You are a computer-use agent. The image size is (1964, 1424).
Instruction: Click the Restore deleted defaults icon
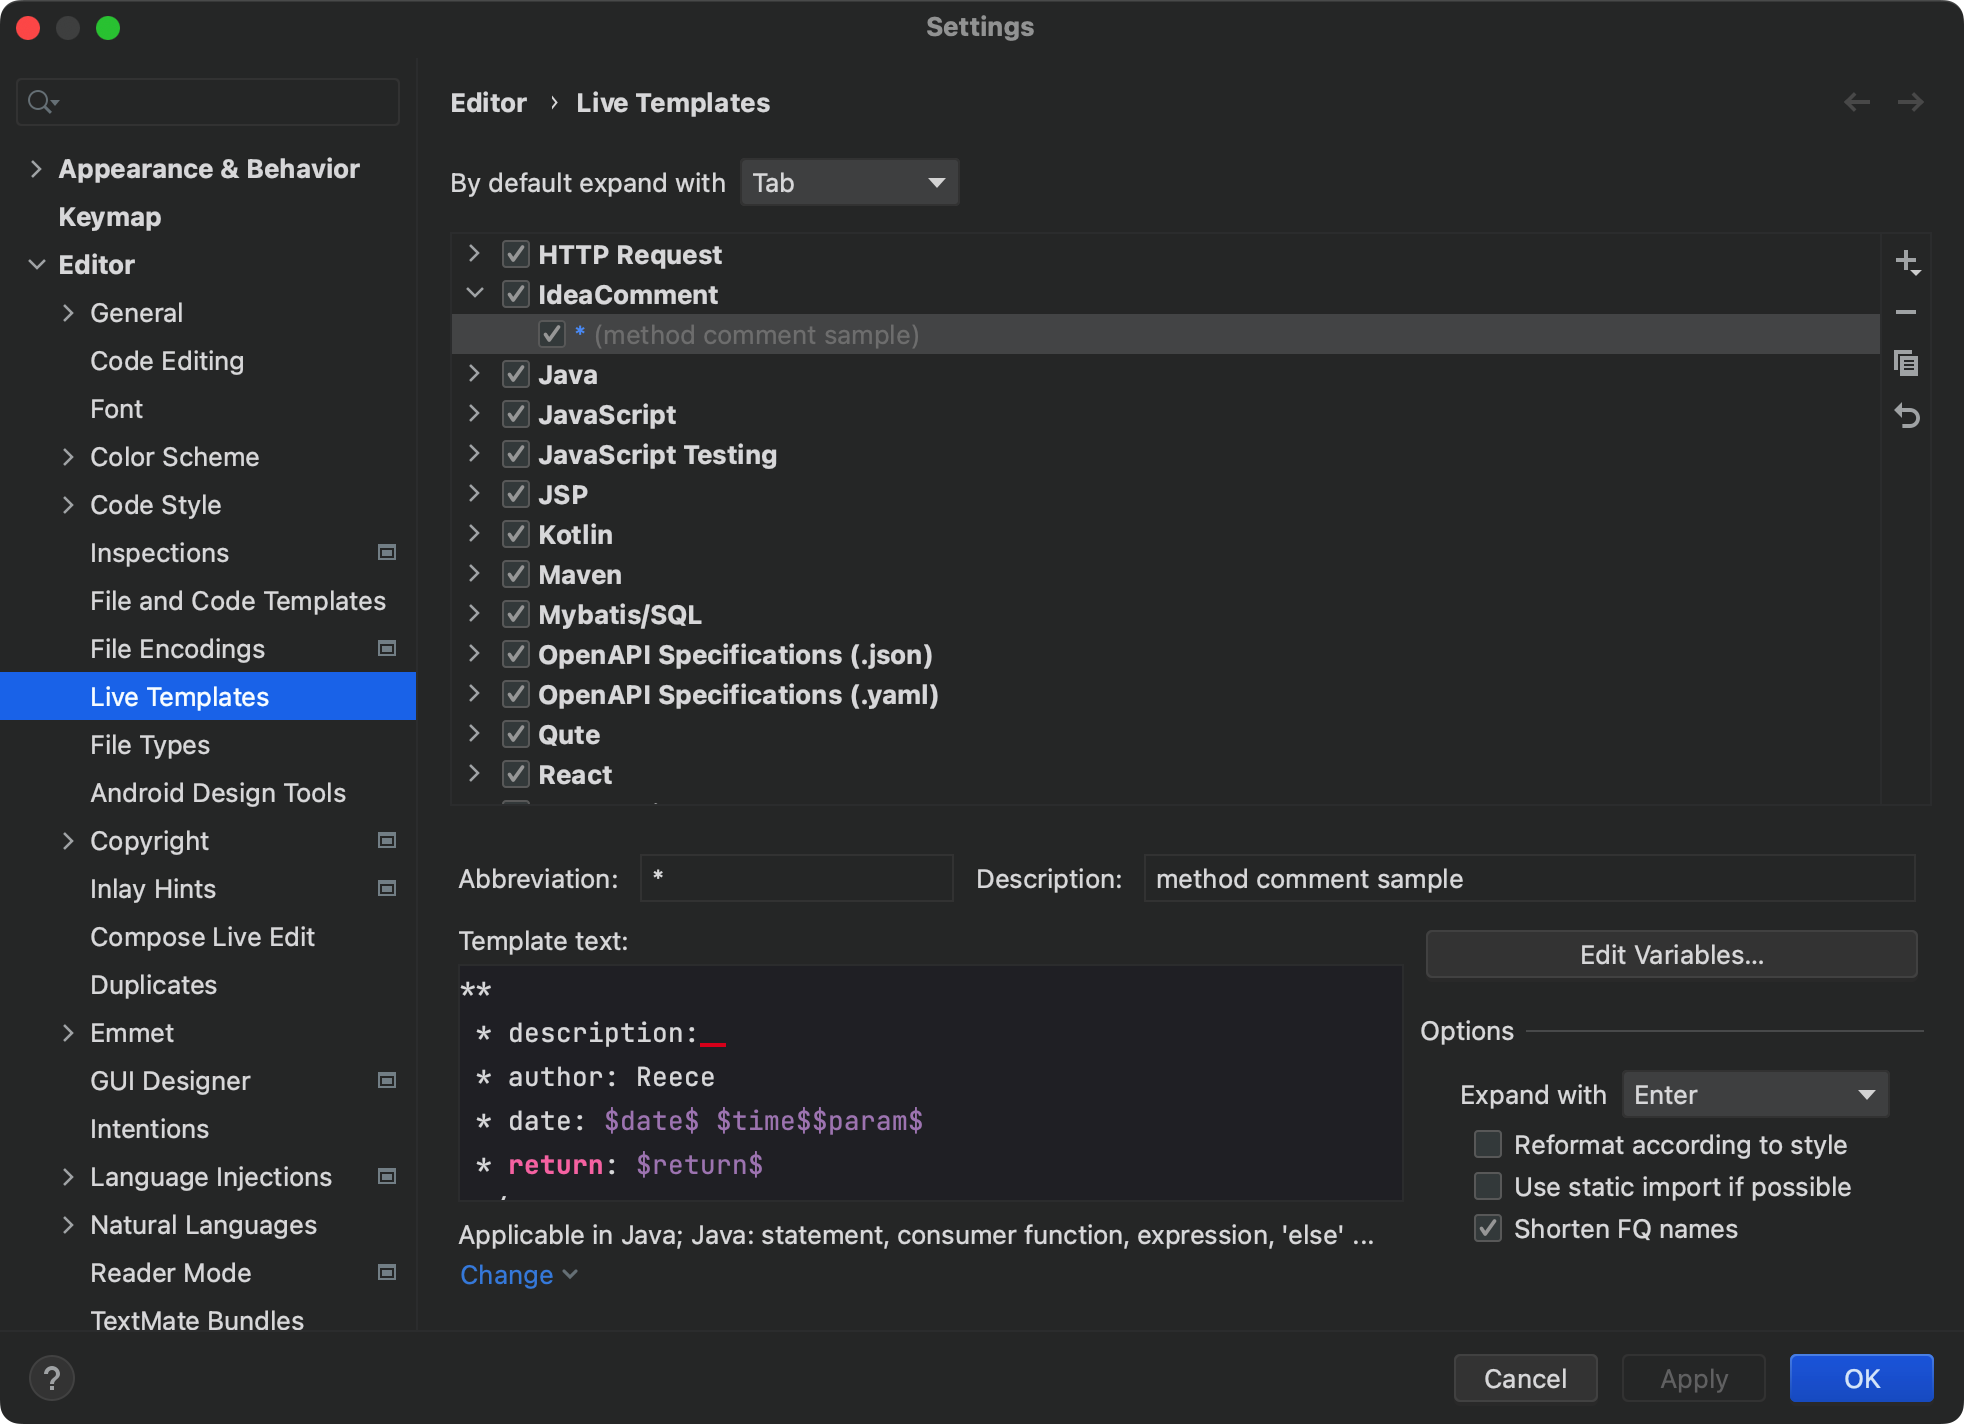pos(1907,415)
